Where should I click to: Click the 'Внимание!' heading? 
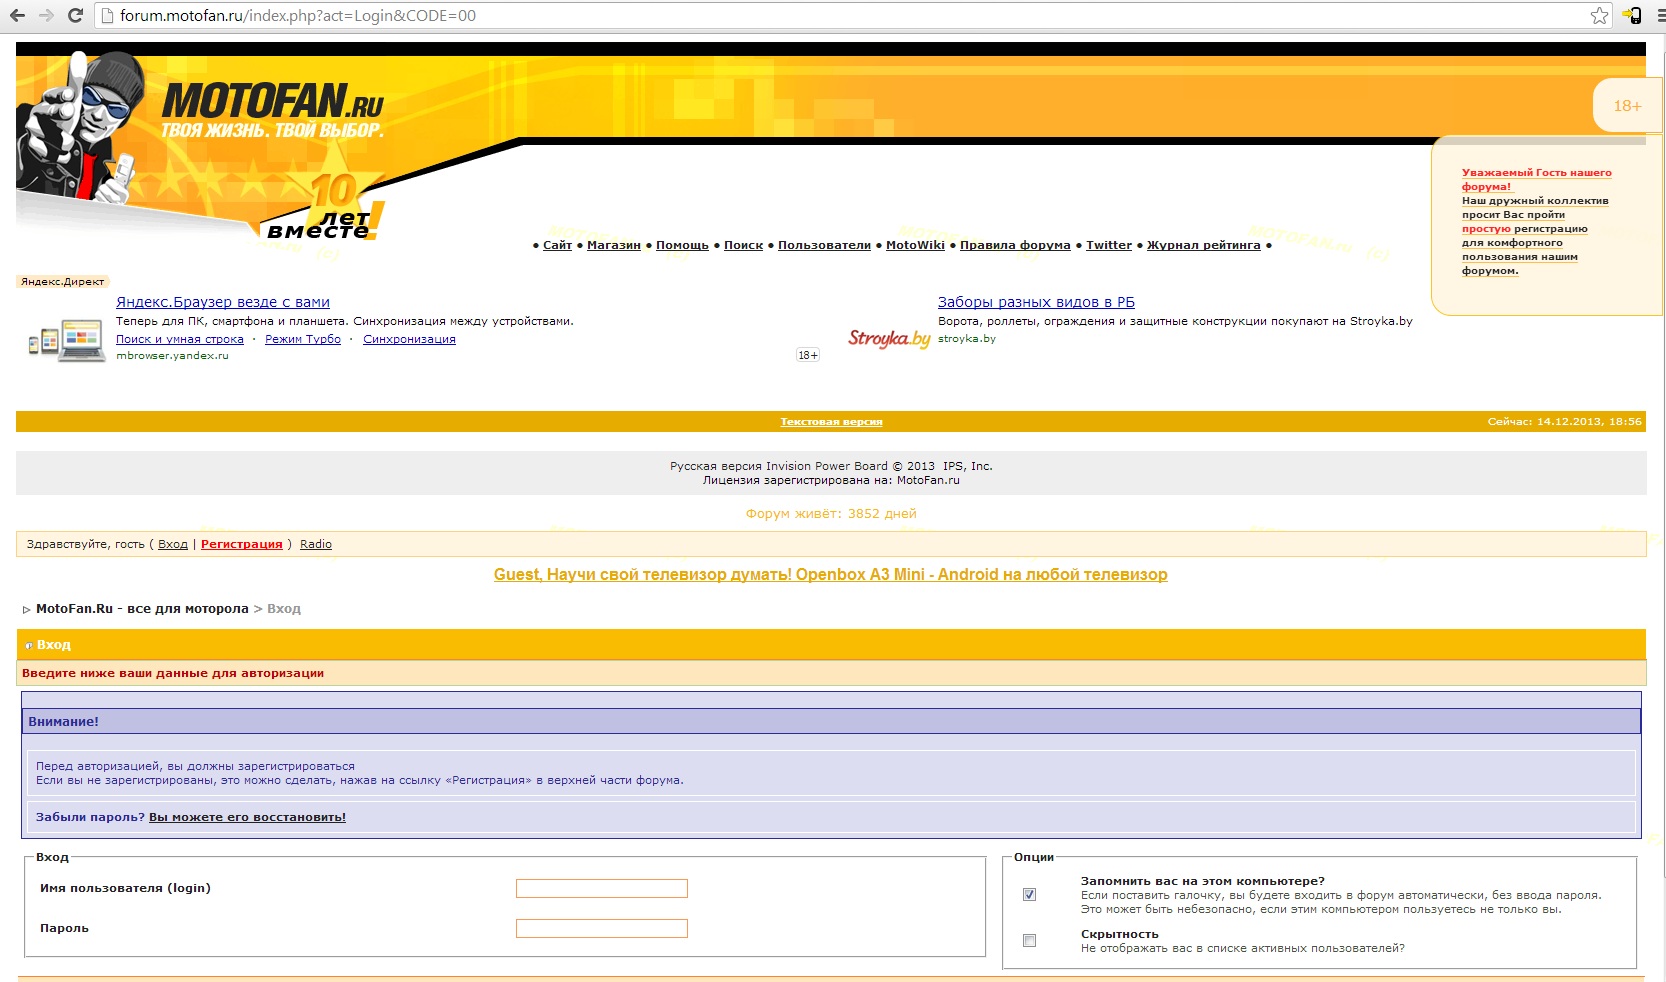pos(63,722)
